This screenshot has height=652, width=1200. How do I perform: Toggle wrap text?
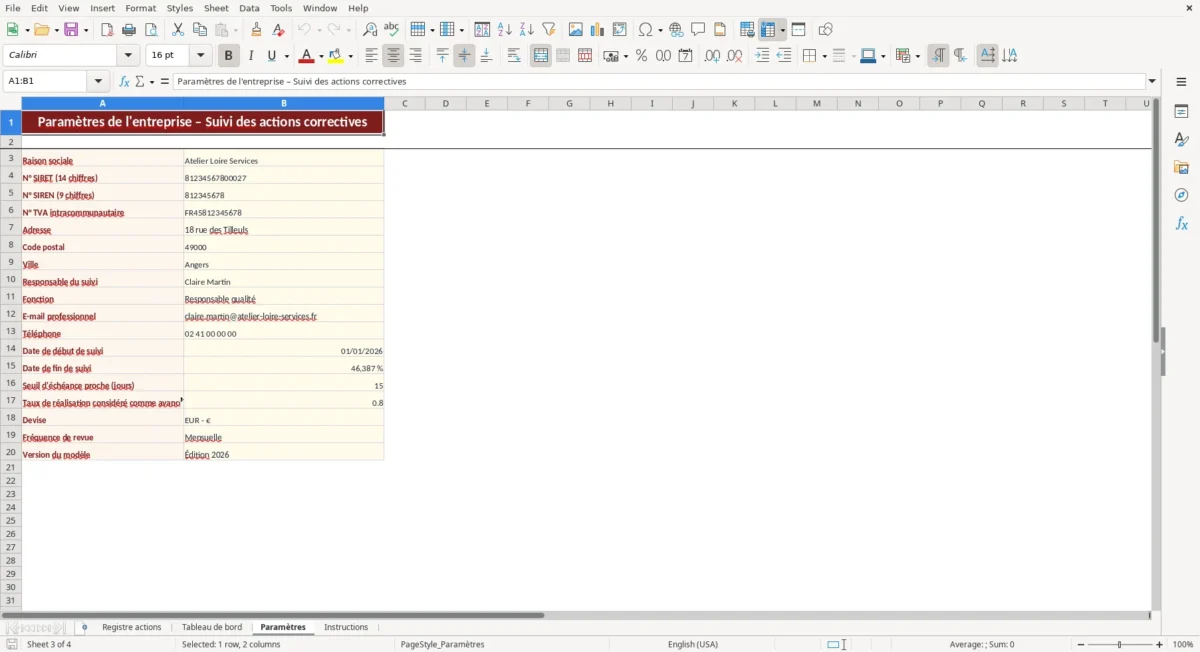(x=515, y=56)
